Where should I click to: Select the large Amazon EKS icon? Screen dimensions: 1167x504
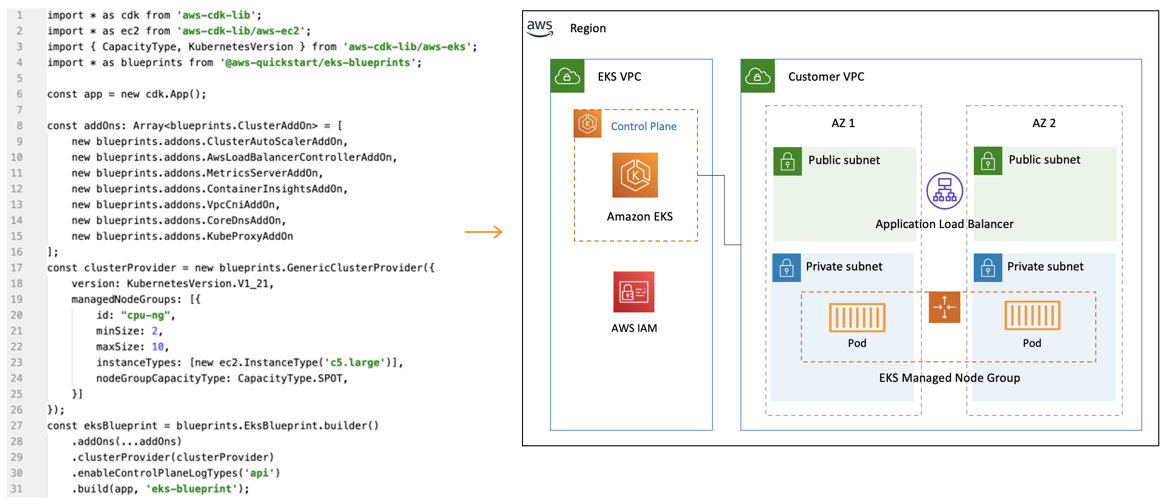635,175
